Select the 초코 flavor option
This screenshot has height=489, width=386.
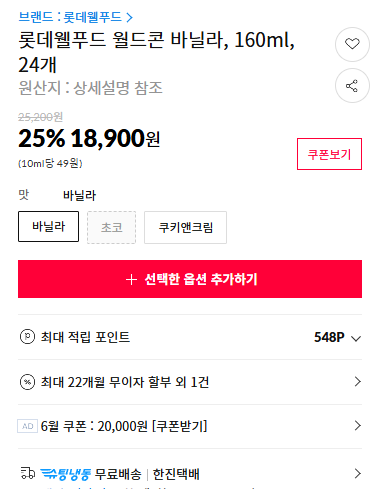pyautogui.click(x=111, y=227)
